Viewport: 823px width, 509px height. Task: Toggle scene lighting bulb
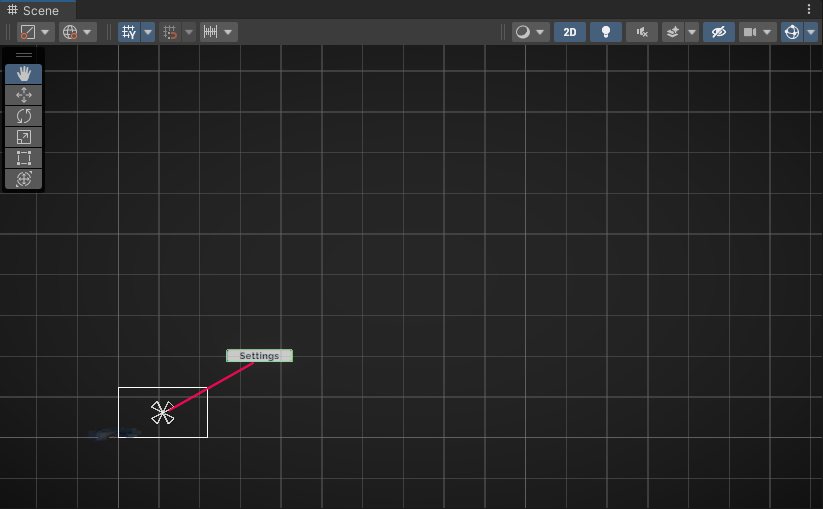pyautogui.click(x=606, y=32)
